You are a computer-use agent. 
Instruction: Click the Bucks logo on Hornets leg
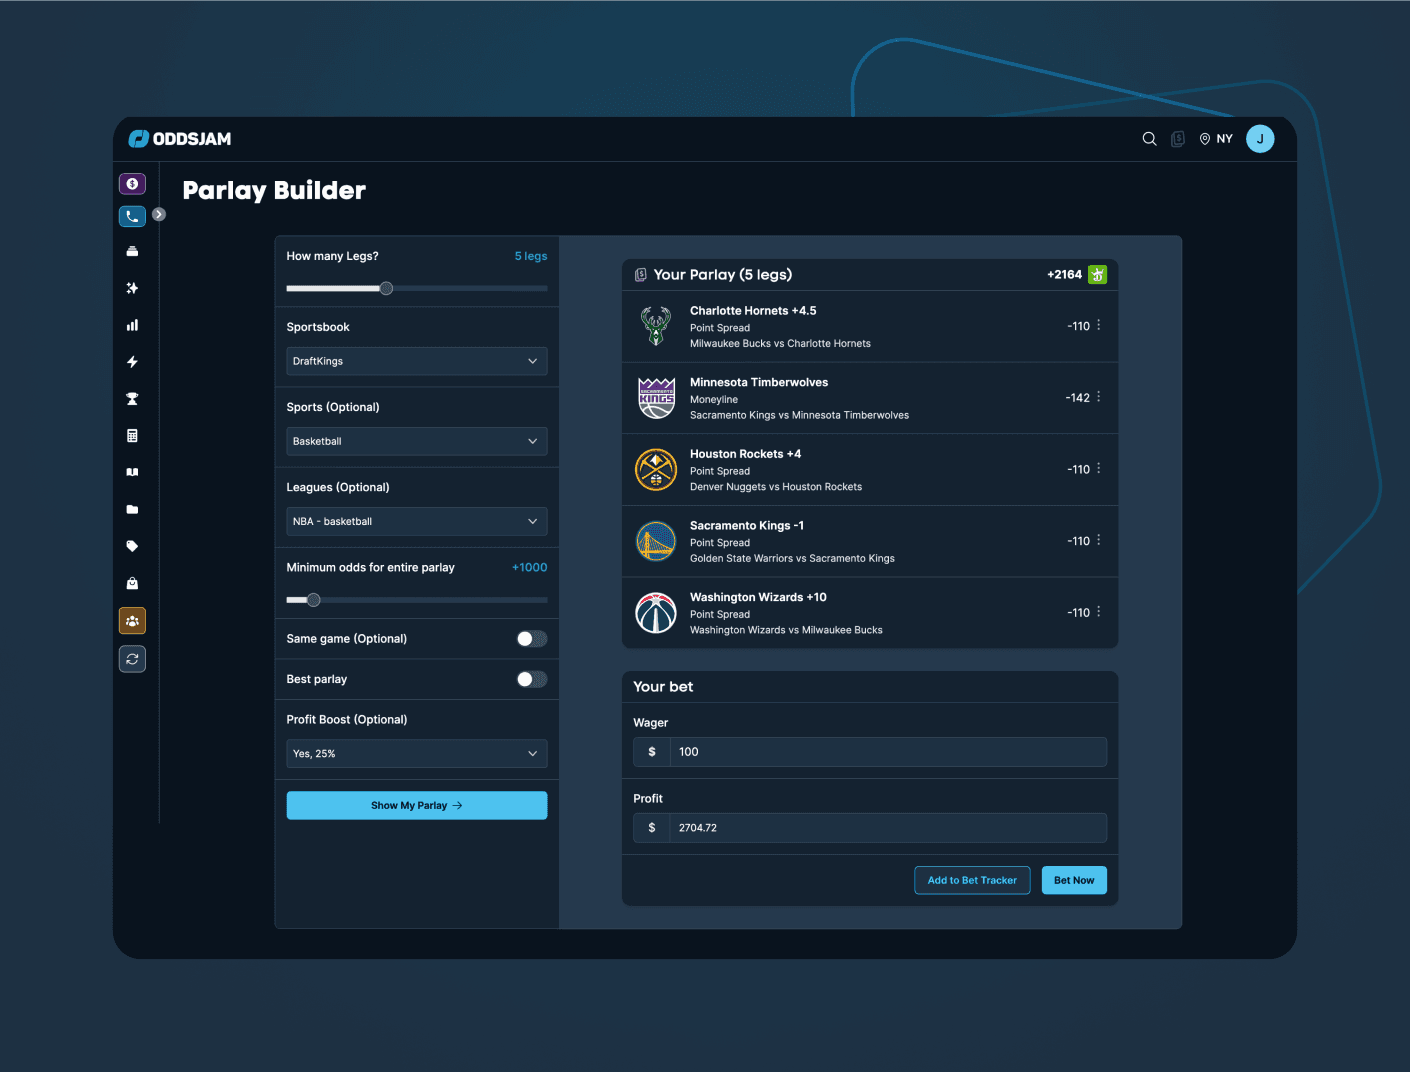tap(656, 326)
